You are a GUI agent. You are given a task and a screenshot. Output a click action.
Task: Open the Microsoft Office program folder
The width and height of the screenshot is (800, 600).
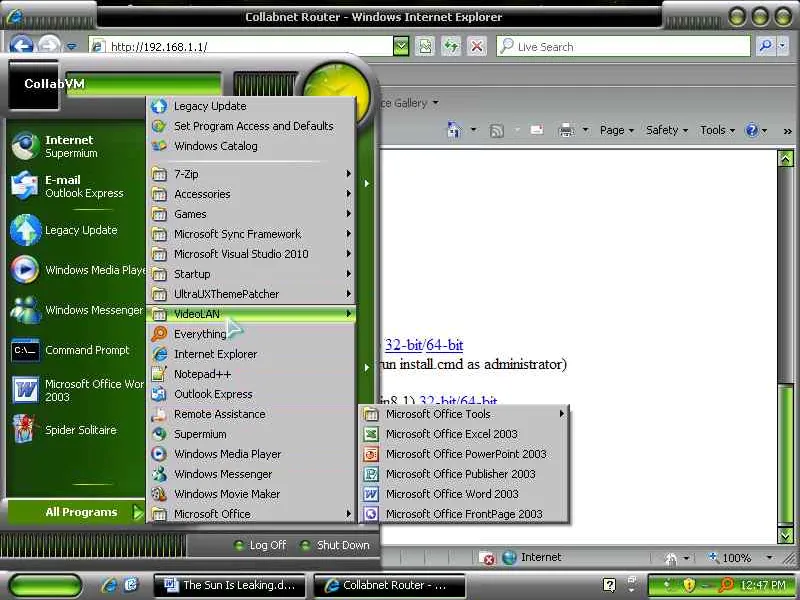[251, 514]
